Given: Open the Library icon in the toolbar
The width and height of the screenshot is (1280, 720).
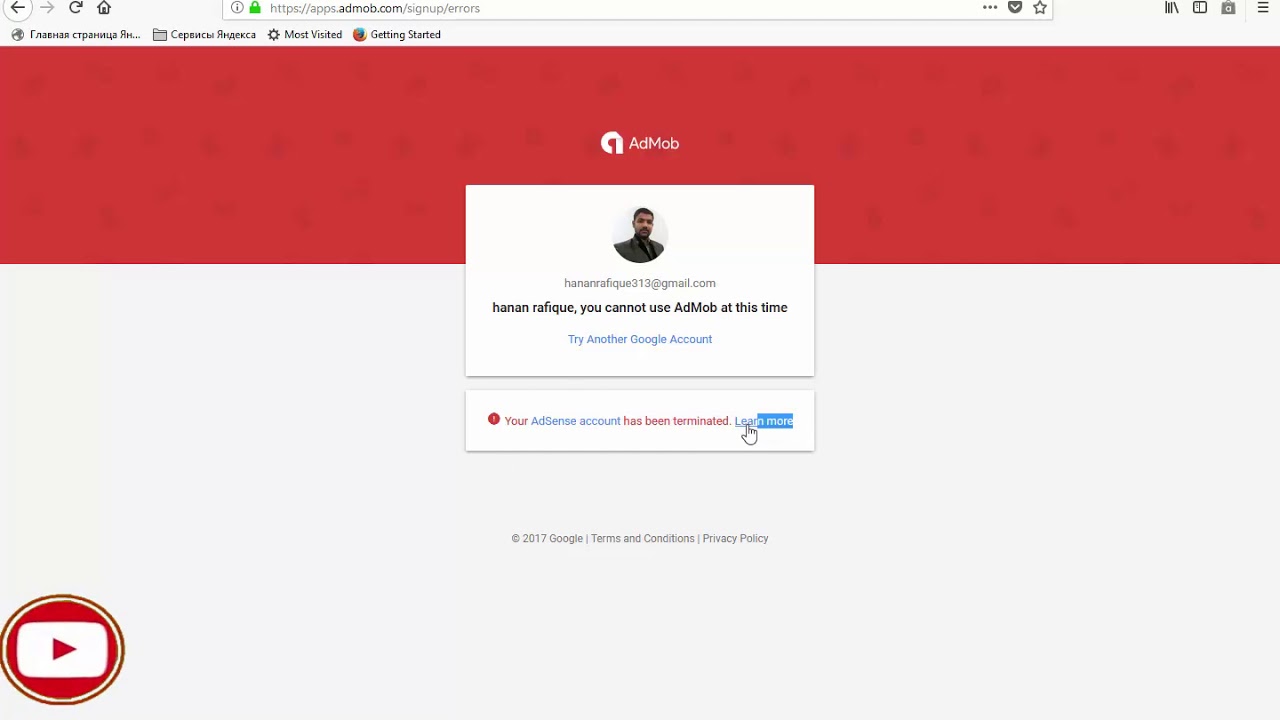Looking at the screenshot, I should click(x=1172, y=8).
